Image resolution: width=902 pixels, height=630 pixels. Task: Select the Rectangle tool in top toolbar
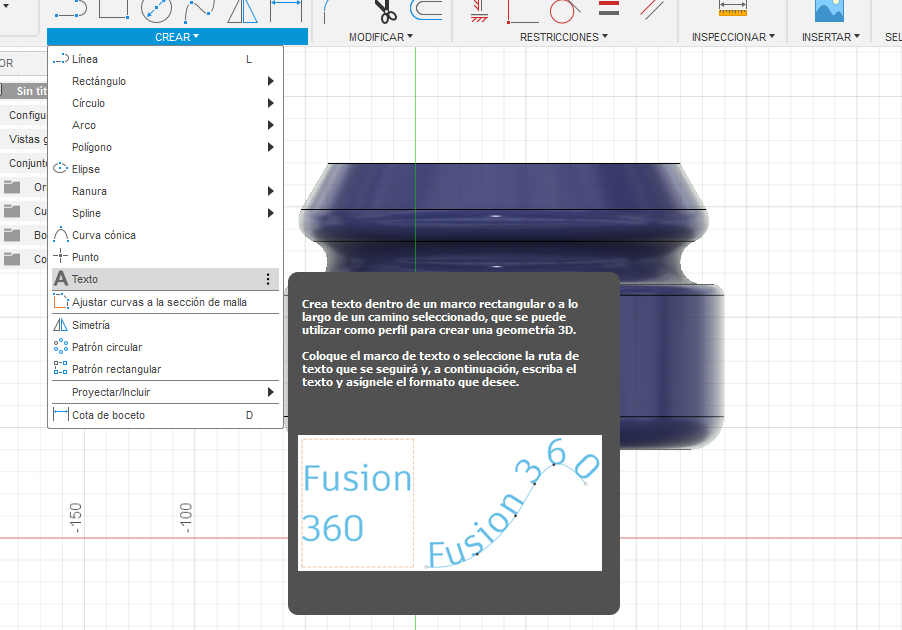pyautogui.click(x=113, y=9)
